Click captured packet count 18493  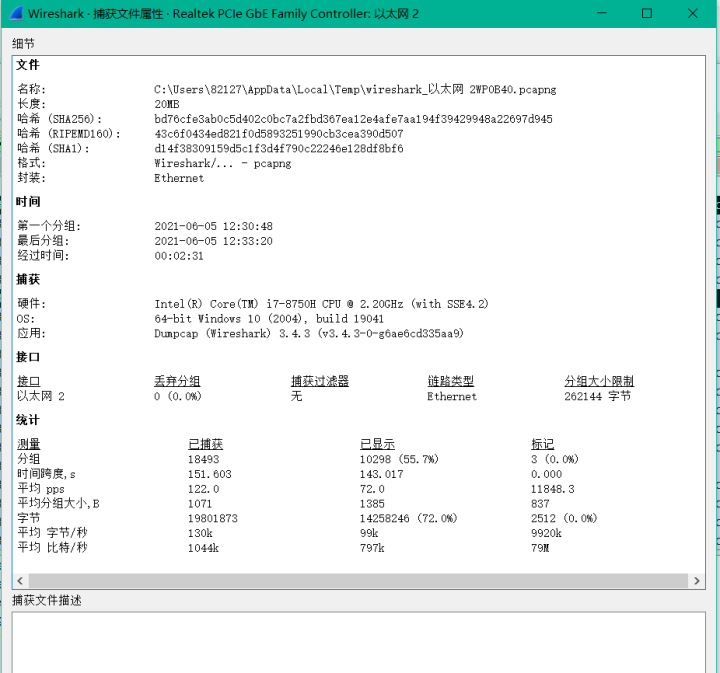coord(203,459)
